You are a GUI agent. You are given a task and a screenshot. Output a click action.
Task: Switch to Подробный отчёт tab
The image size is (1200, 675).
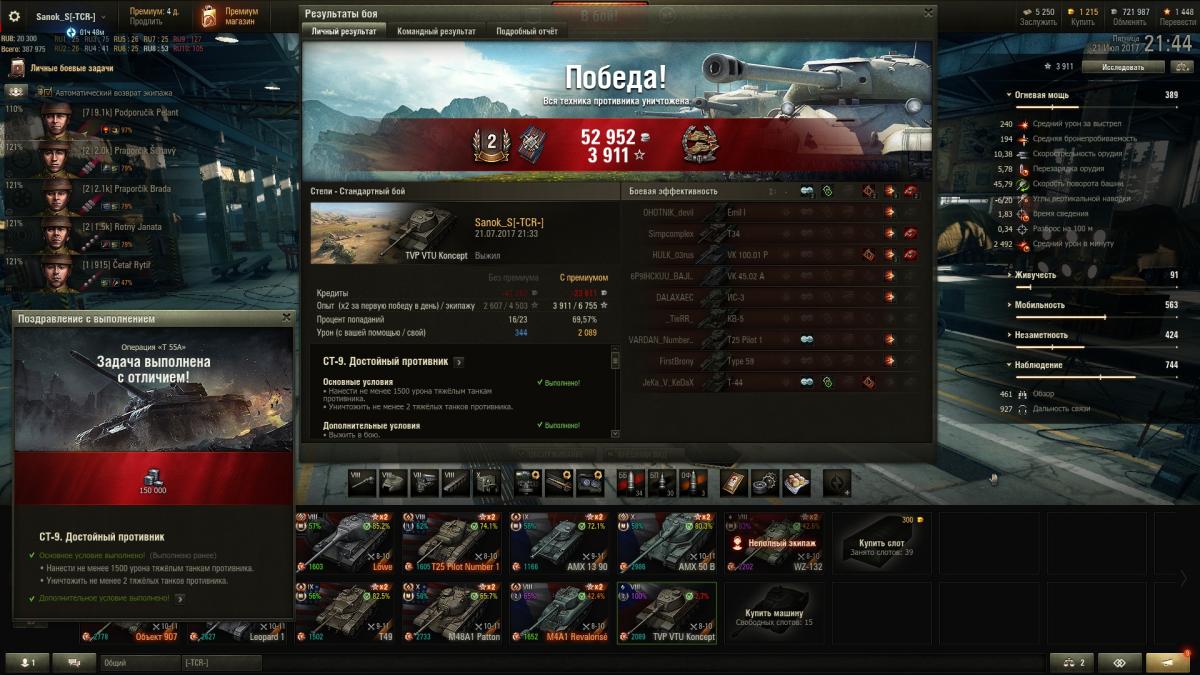(527, 31)
